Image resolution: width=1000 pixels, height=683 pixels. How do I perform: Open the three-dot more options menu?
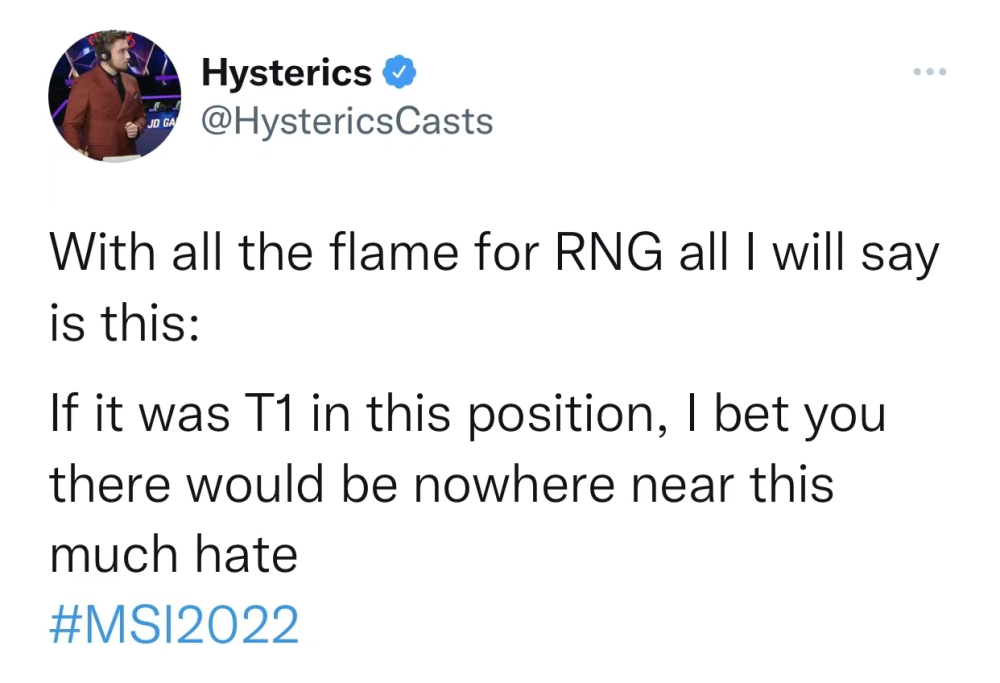929,72
